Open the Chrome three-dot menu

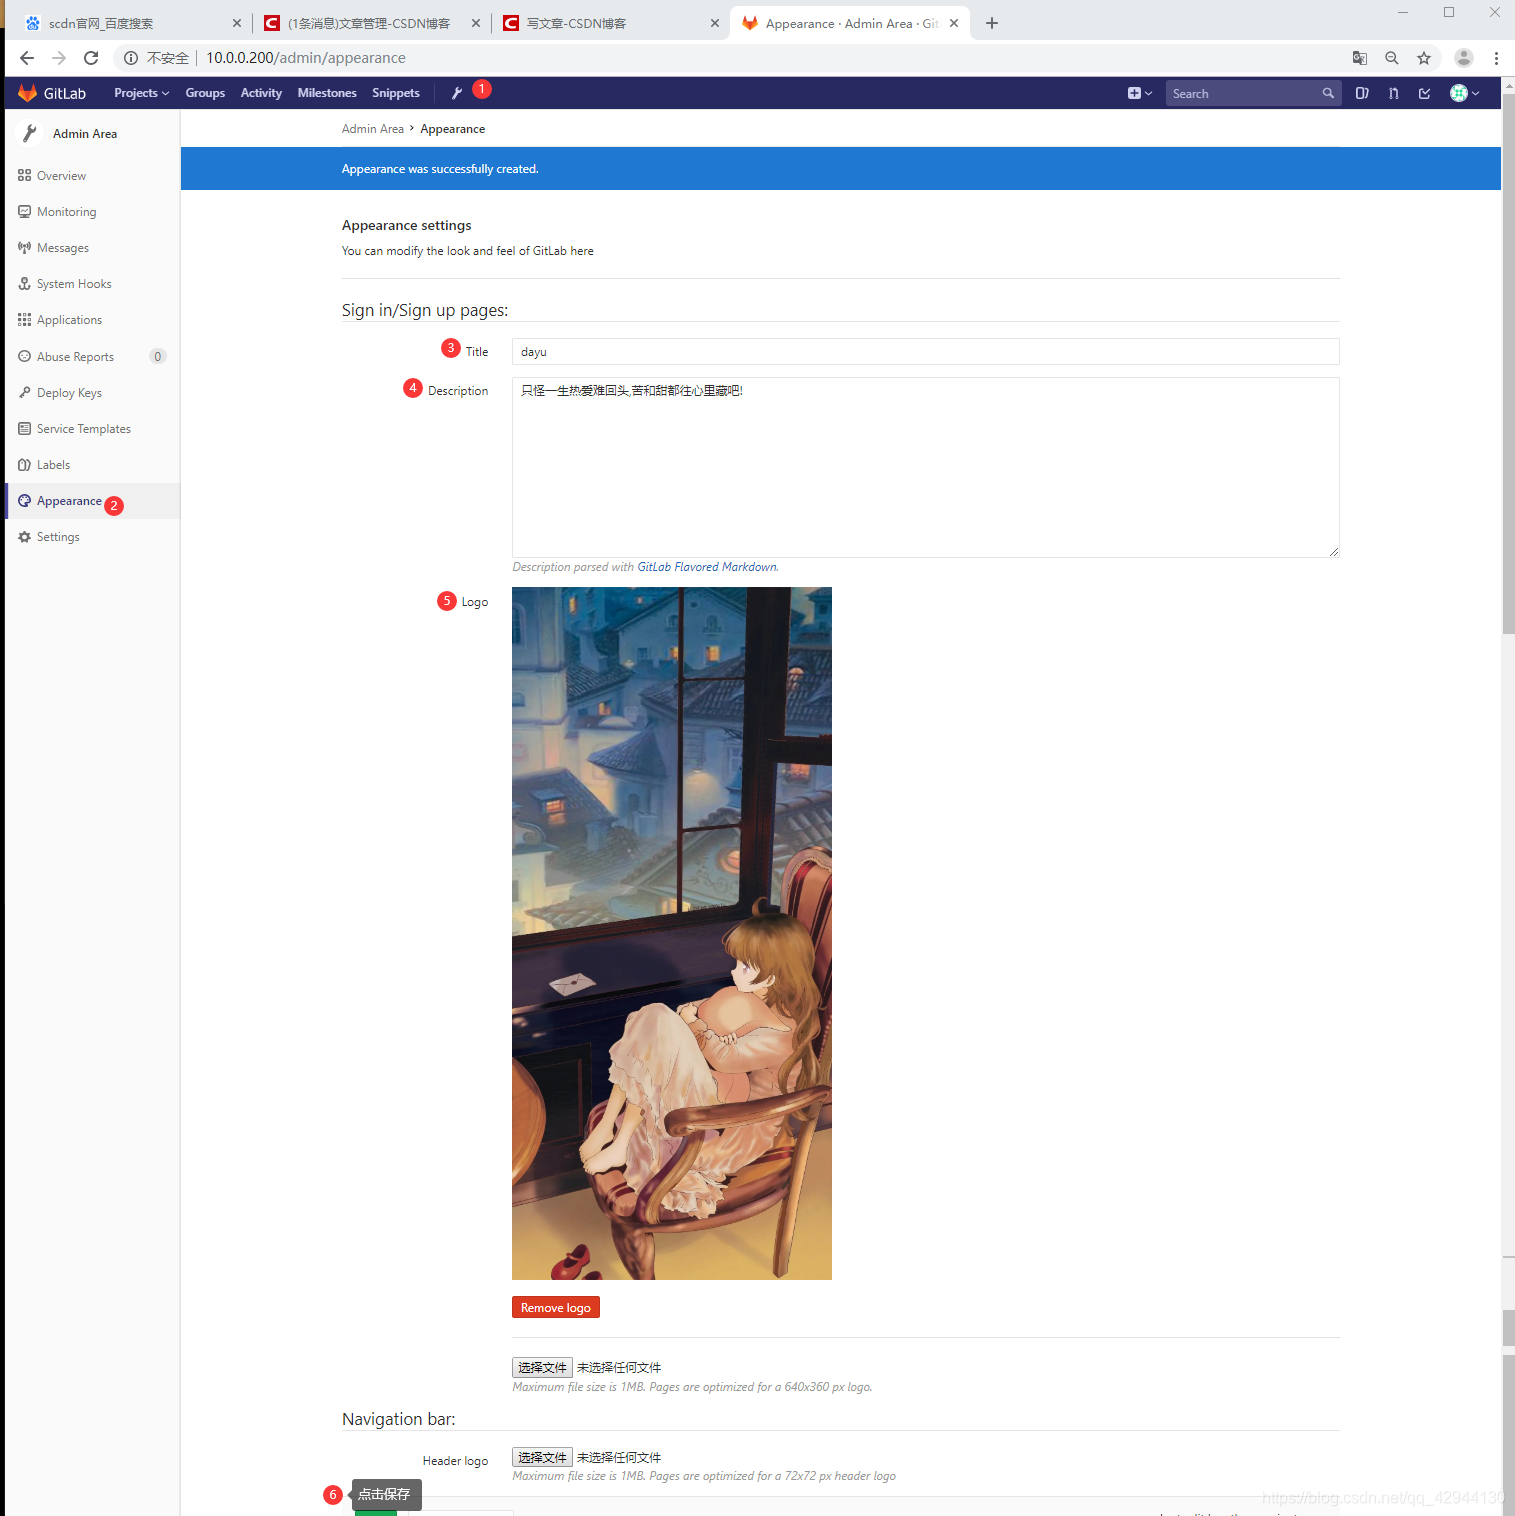pos(1496,58)
